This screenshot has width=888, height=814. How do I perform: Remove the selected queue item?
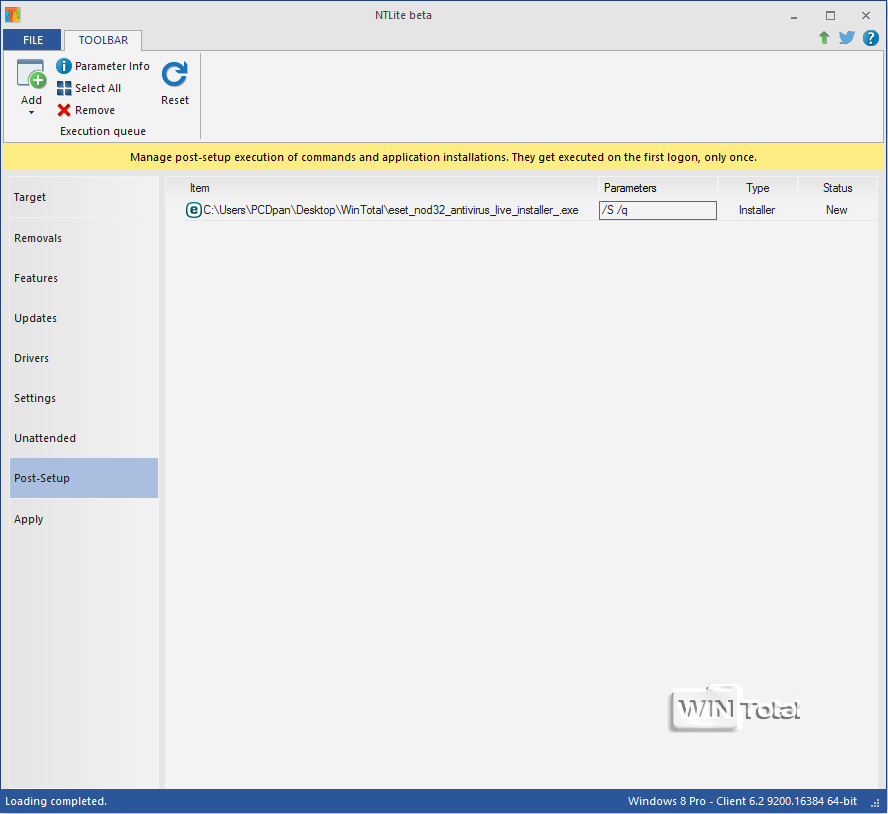click(86, 110)
